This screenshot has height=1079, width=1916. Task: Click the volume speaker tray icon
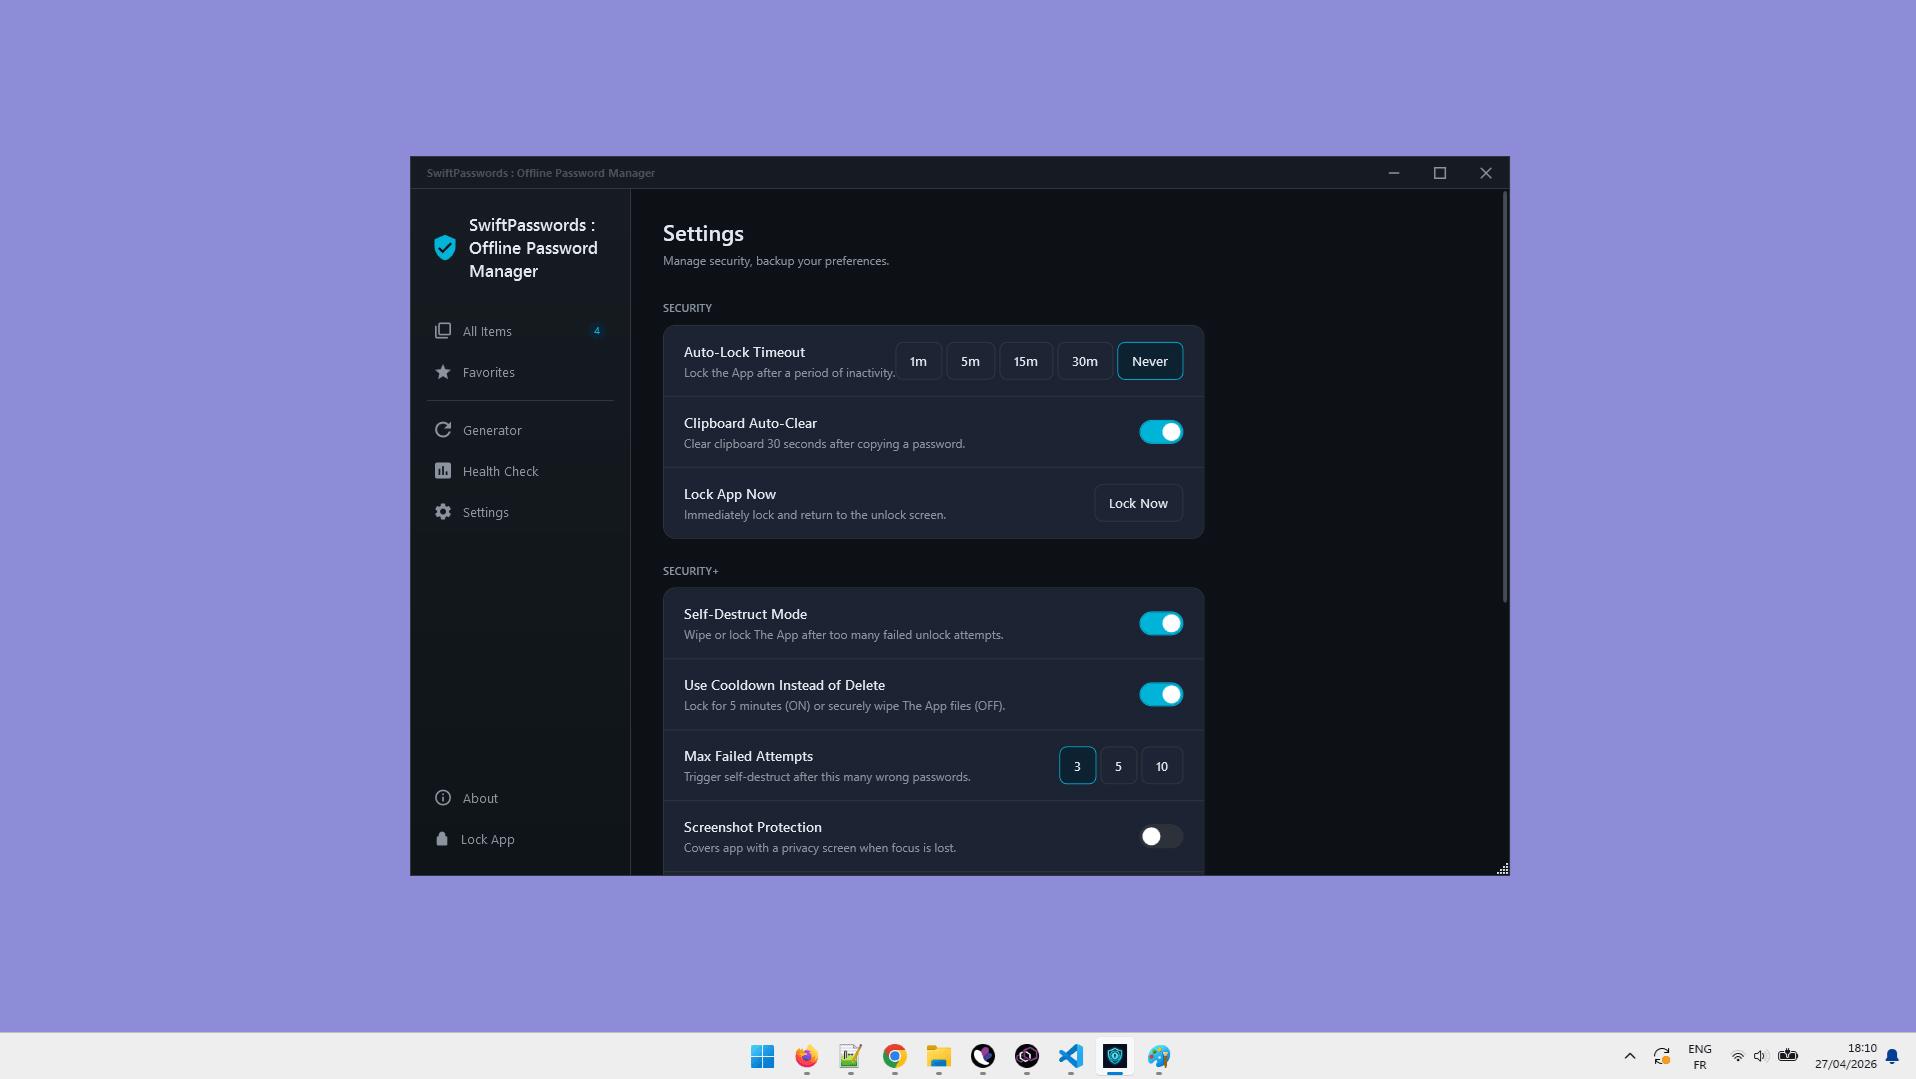[x=1760, y=1056]
